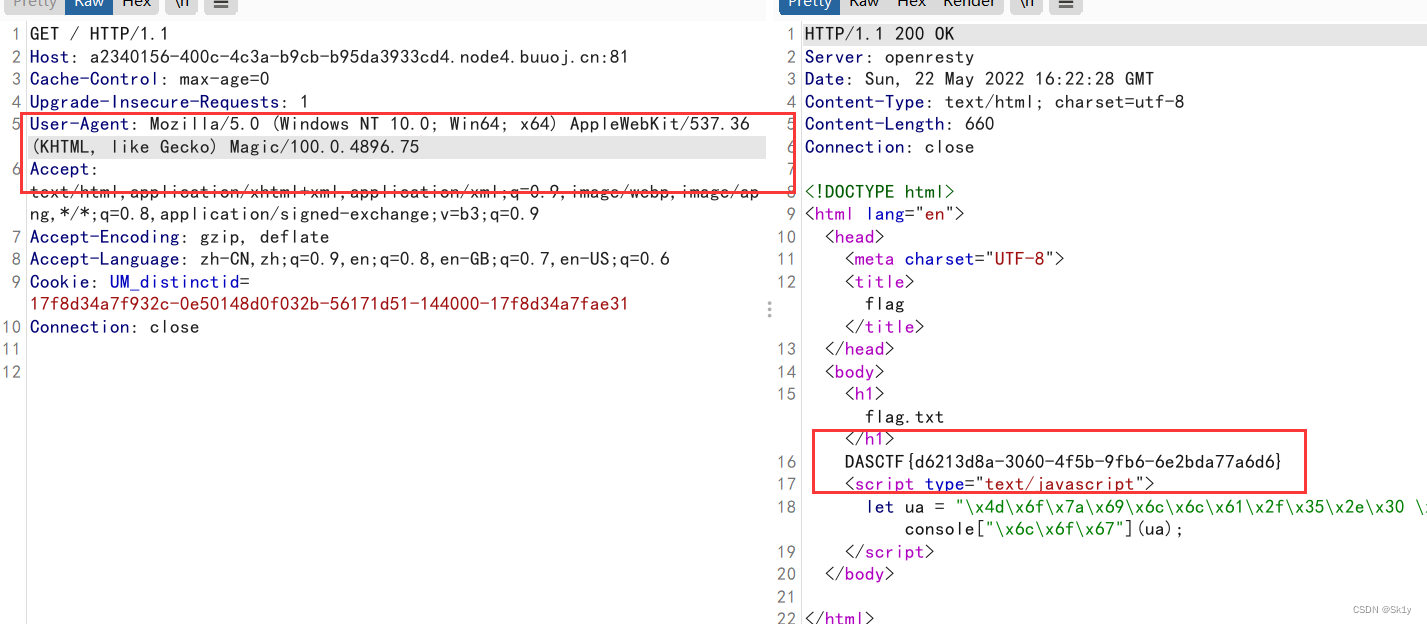
Task: Click the 'let ua =' JavaScript line
Action: [1146, 507]
